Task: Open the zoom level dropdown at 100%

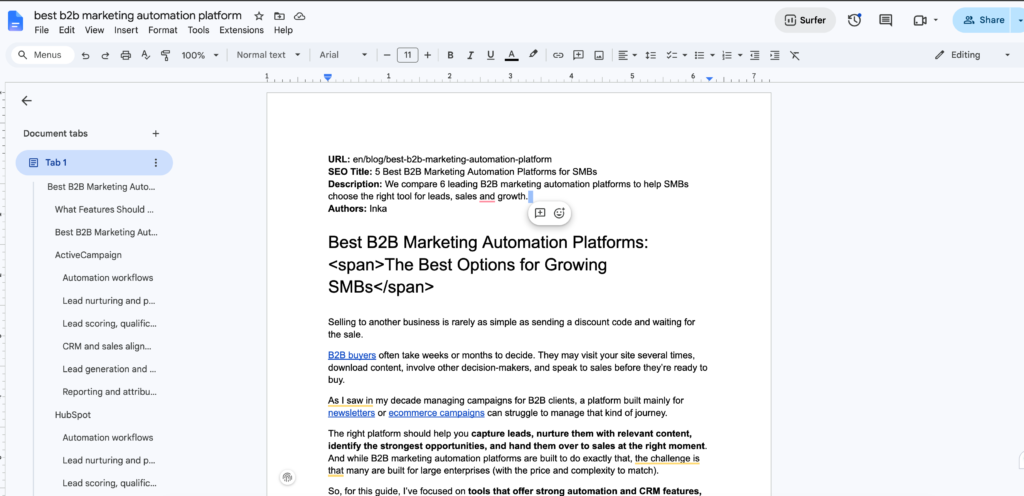Action: coord(200,55)
